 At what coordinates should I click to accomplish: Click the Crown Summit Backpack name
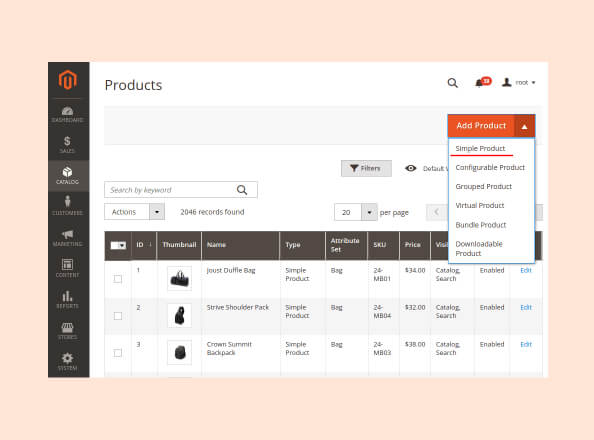[x=229, y=348]
